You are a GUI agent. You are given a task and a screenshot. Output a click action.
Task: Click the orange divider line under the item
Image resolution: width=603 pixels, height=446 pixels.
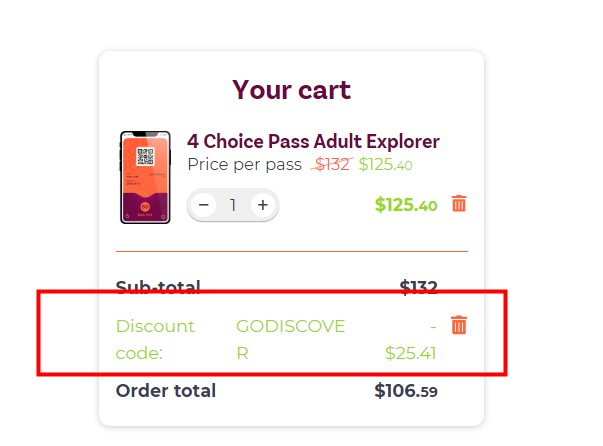(x=292, y=251)
